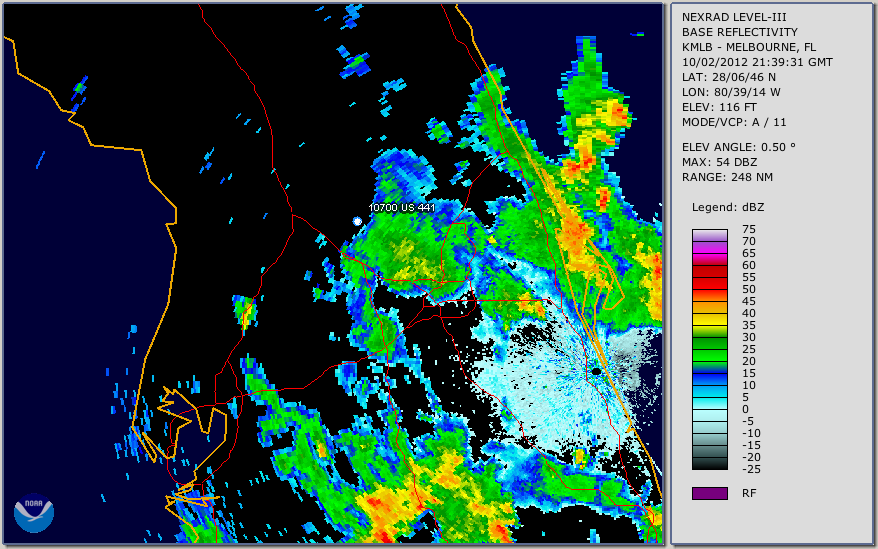The width and height of the screenshot is (878, 549).
Task: Select the 'LON: 80/39/14 W' text
Action: coord(731,92)
